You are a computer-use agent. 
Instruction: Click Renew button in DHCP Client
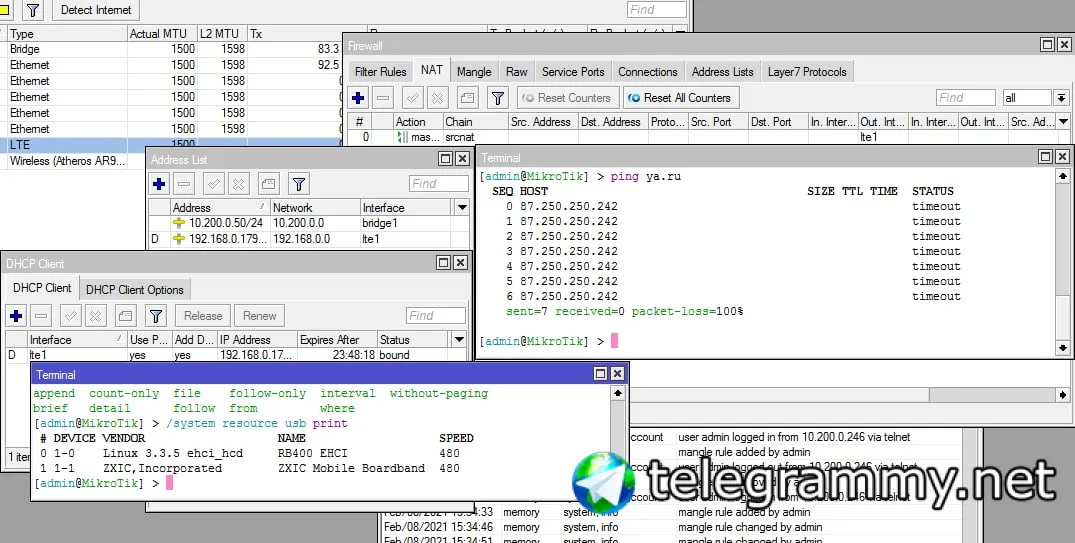pyautogui.click(x=259, y=316)
